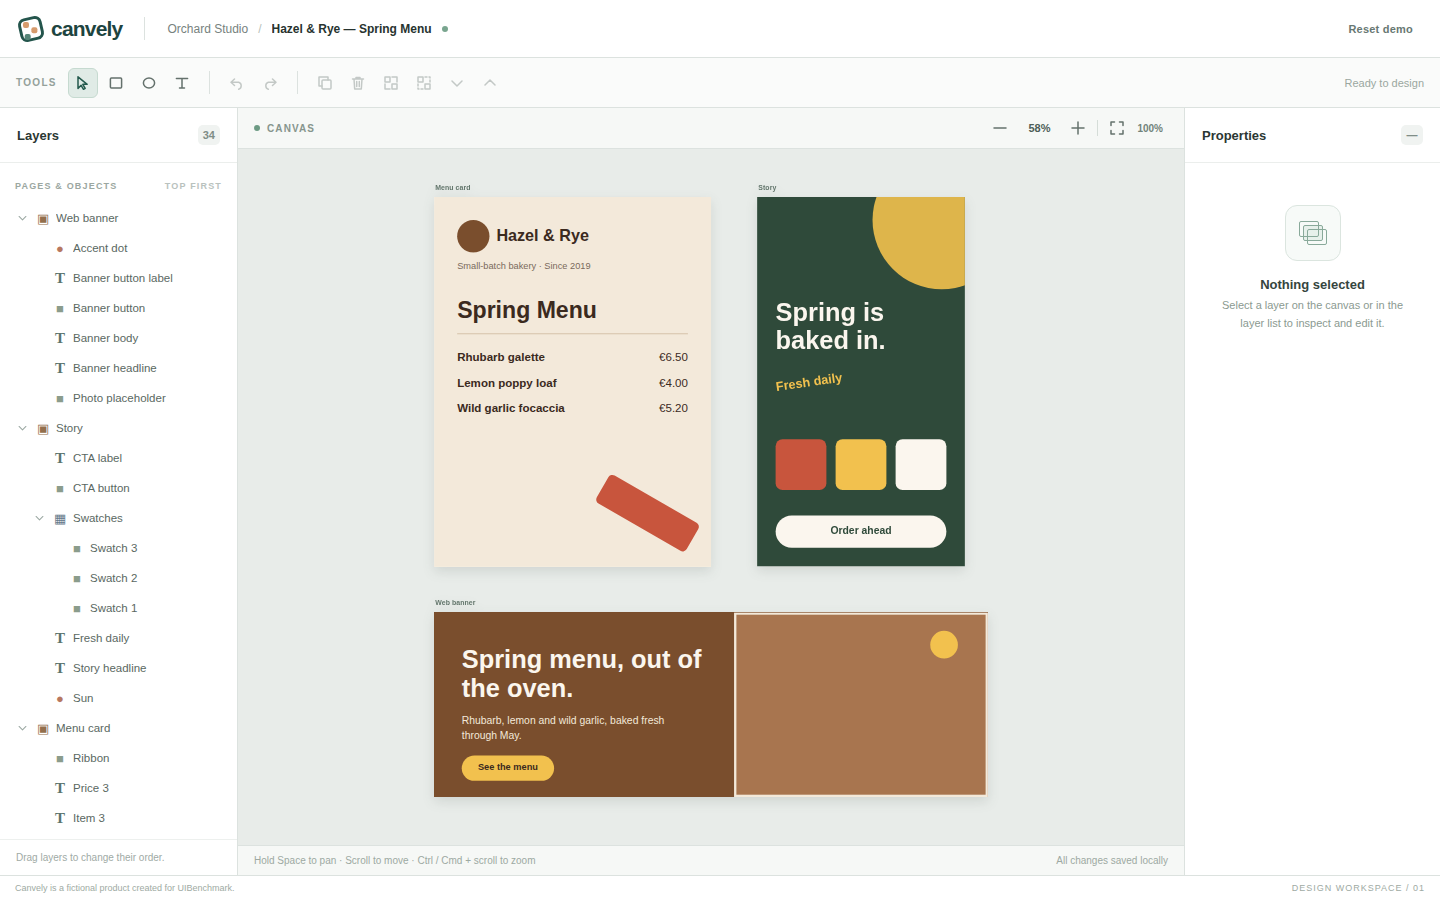1440x900 pixels.
Task: Select the pointer (select) tool
Action: click(83, 83)
